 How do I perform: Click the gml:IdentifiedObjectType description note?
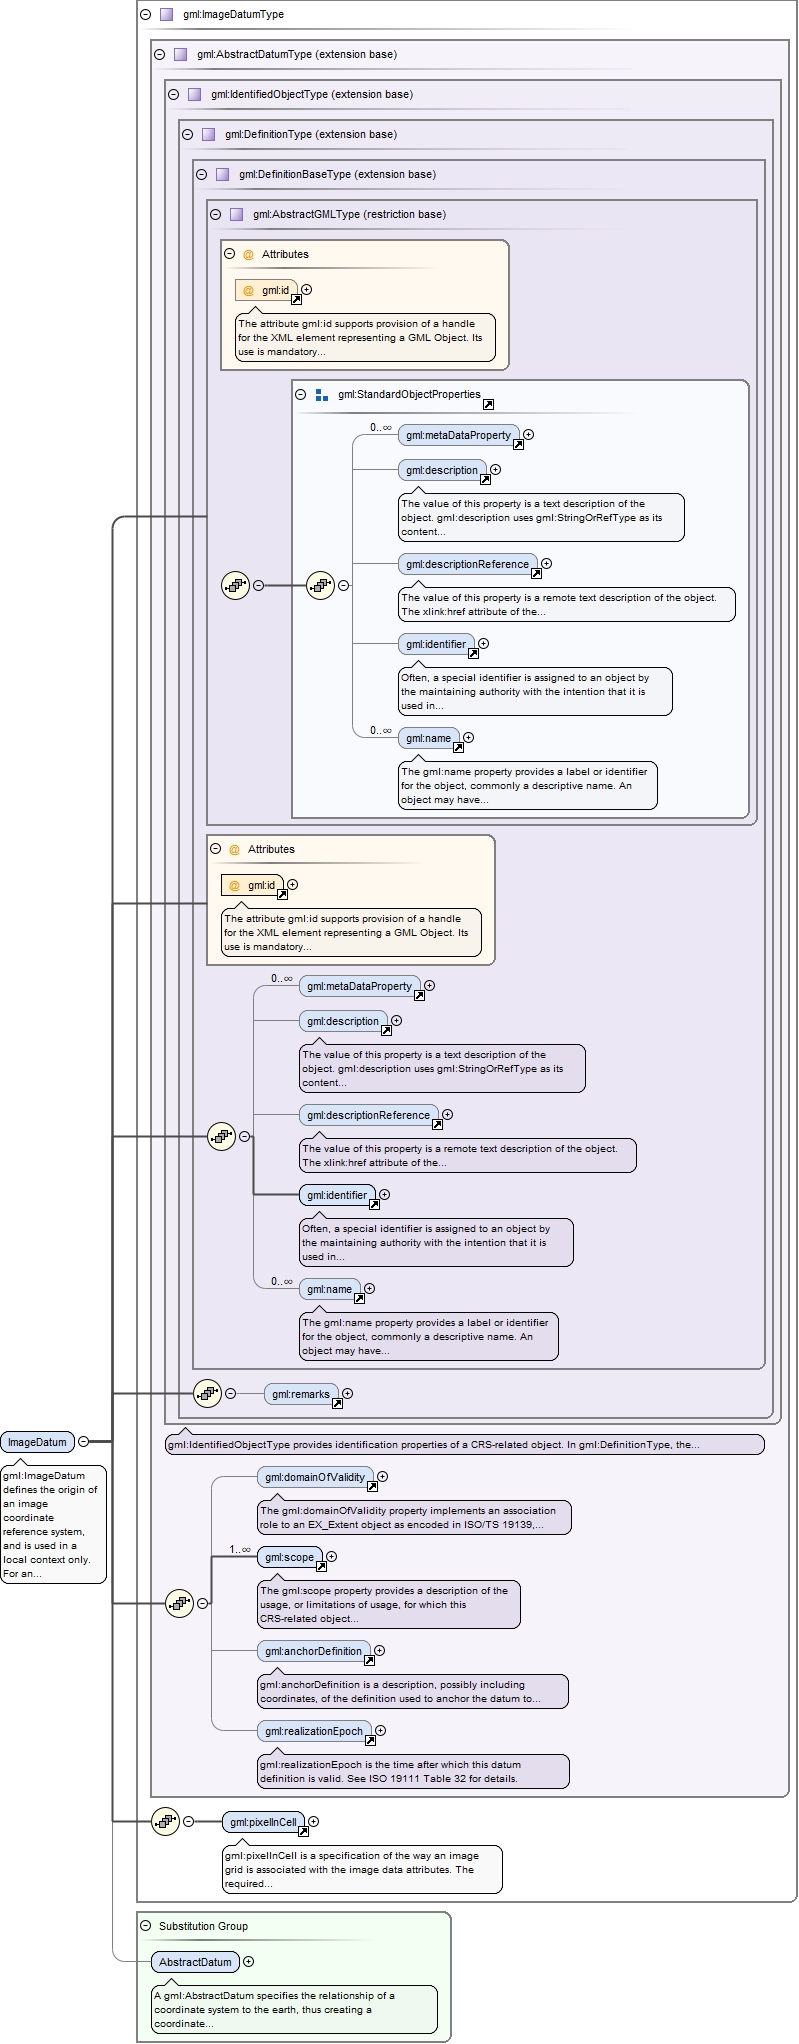click(465, 1444)
